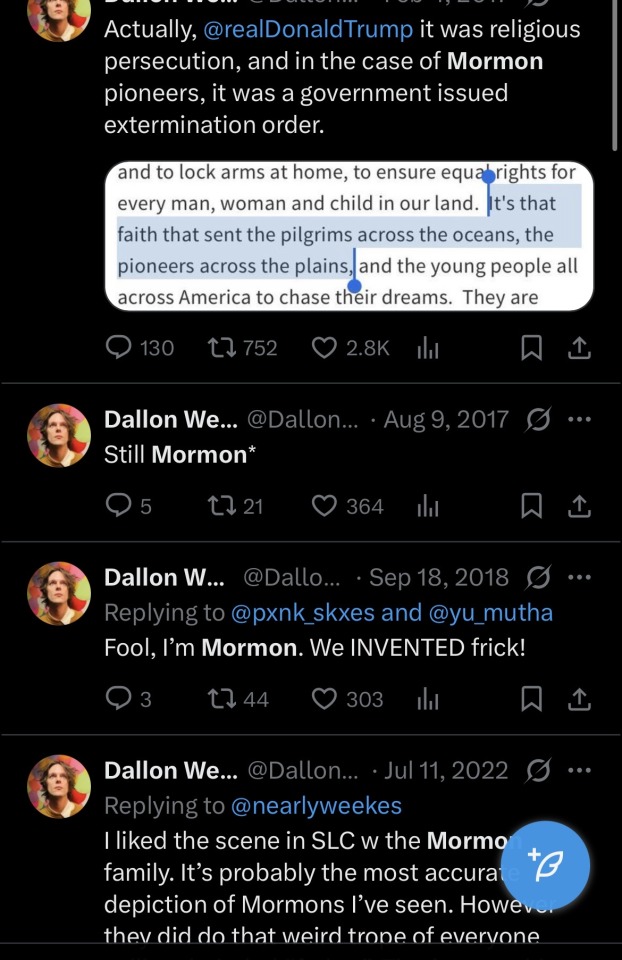Open the @realDonaldTrump mention link

click(x=308, y=30)
